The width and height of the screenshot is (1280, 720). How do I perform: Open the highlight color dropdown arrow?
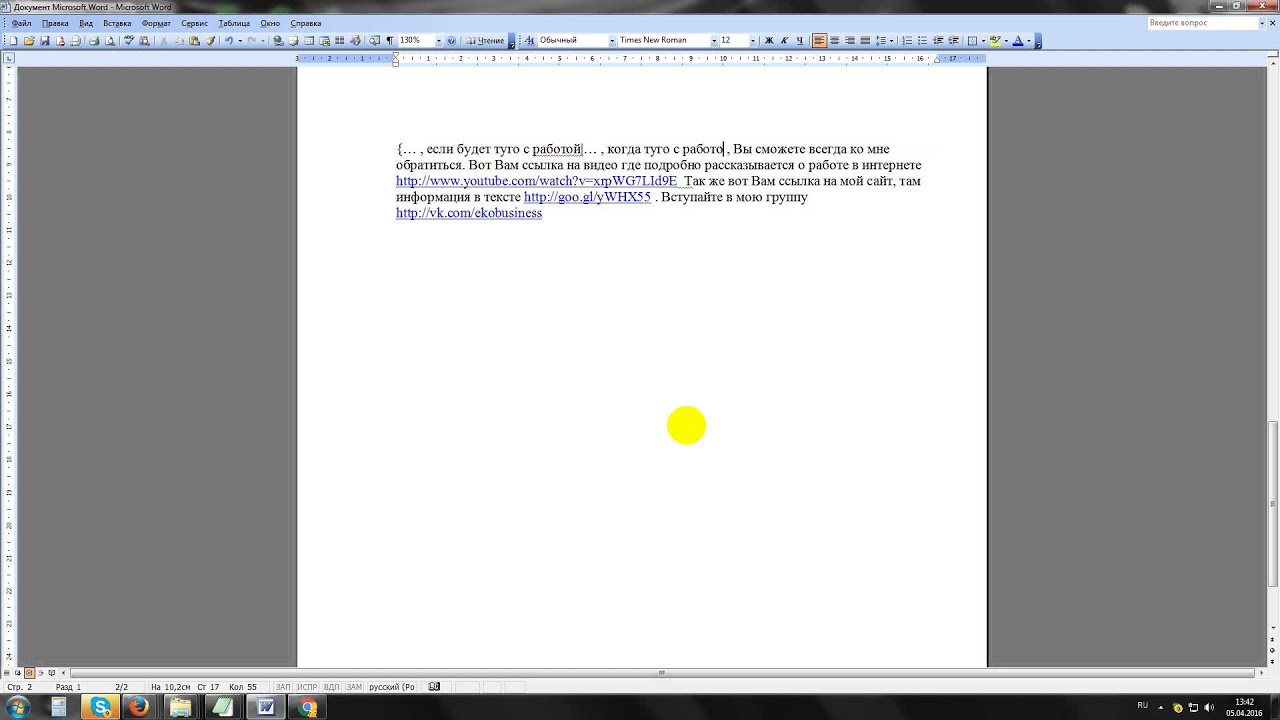click(1006, 41)
